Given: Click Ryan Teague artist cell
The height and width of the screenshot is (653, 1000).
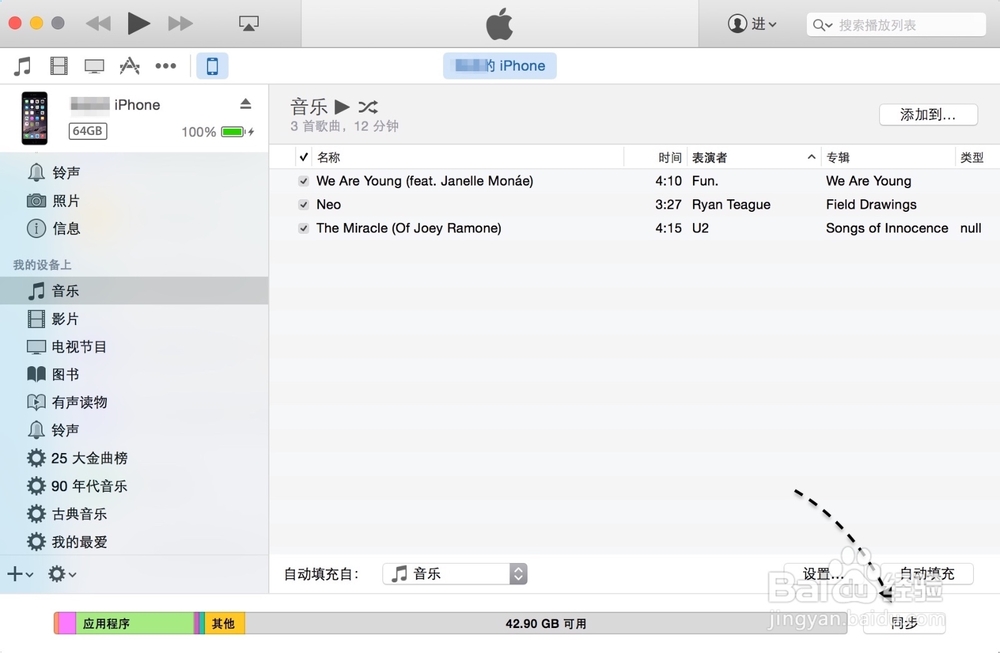Looking at the screenshot, I should pos(731,205).
